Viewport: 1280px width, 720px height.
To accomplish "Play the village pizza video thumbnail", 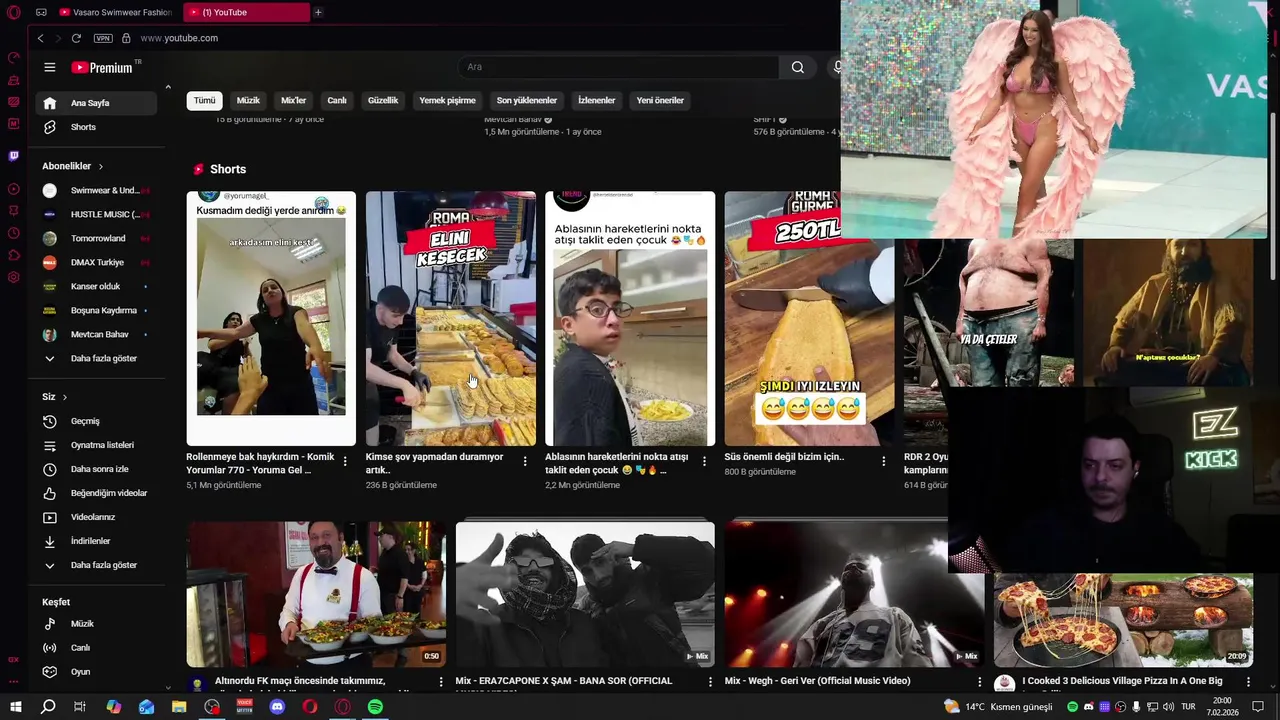I will coord(1123,621).
